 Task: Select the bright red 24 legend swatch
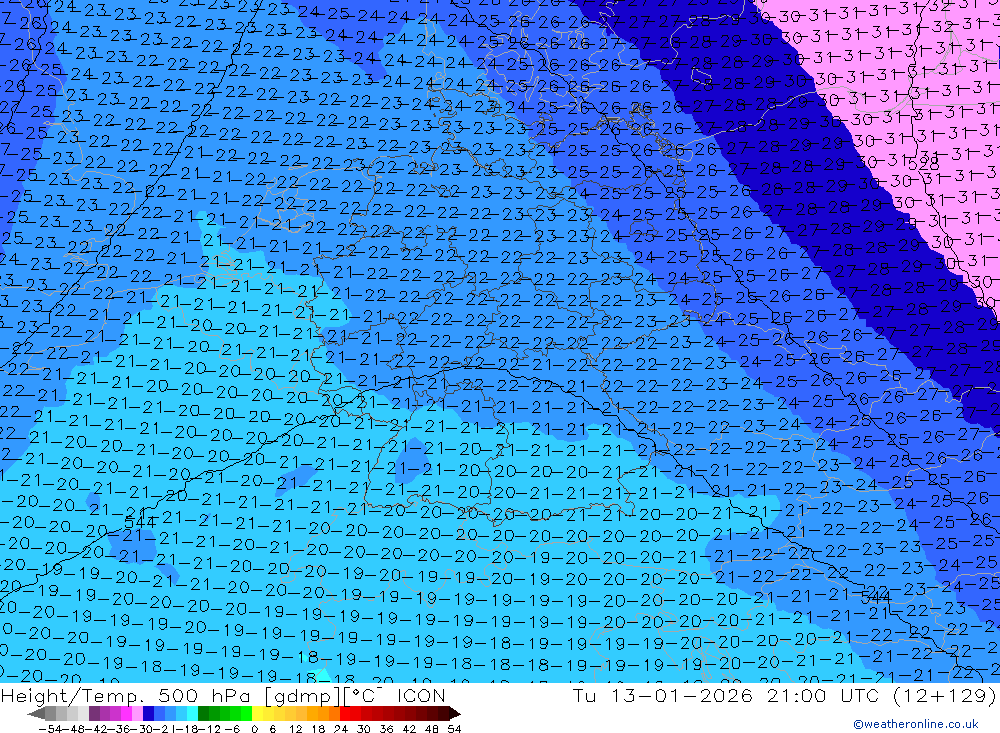(x=345, y=713)
